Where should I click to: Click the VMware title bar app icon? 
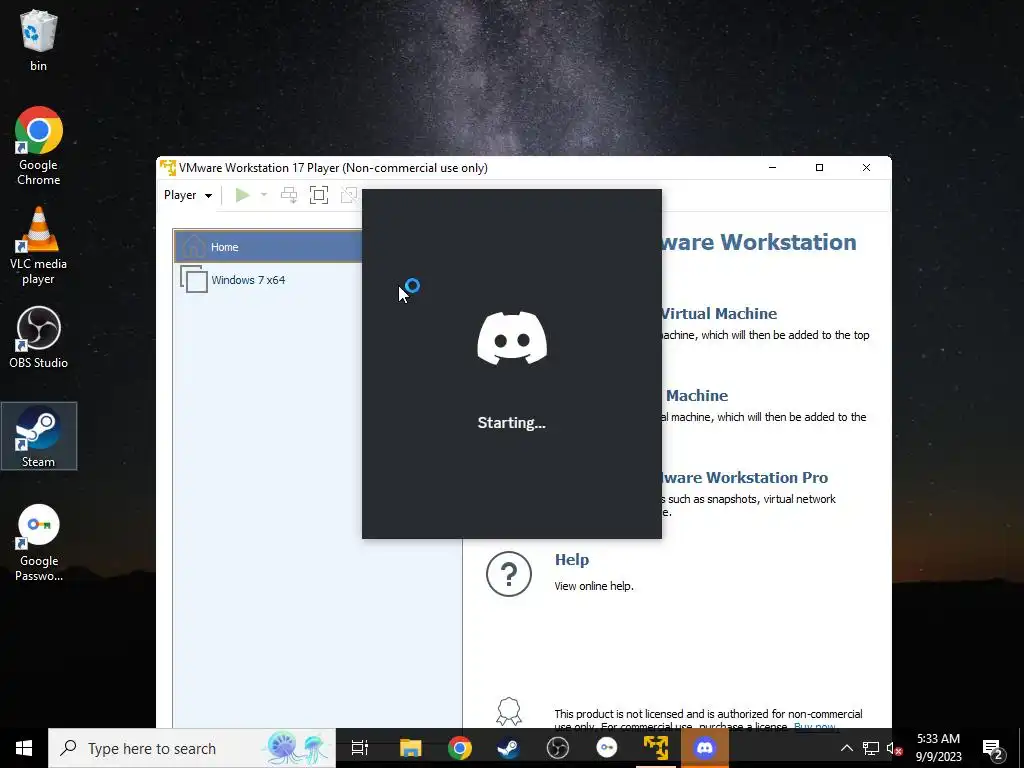pyautogui.click(x=168, y=168)
